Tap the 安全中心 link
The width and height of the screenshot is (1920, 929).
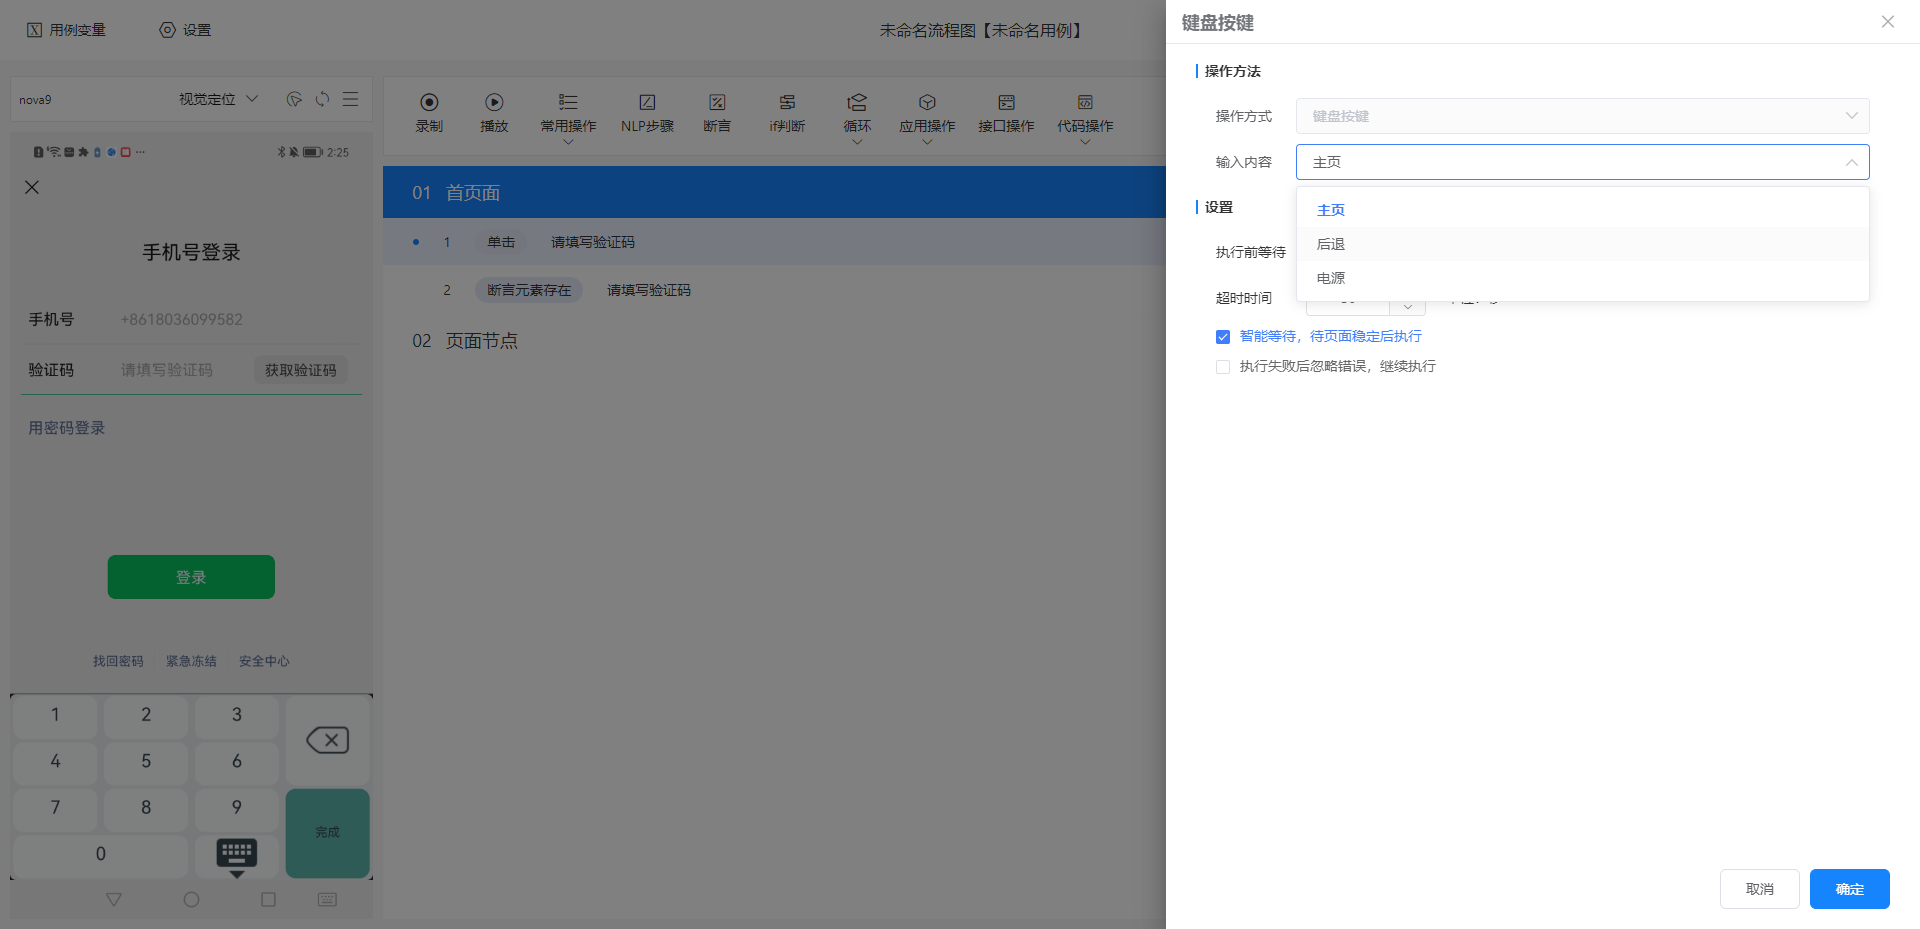(x=264, y=661)
